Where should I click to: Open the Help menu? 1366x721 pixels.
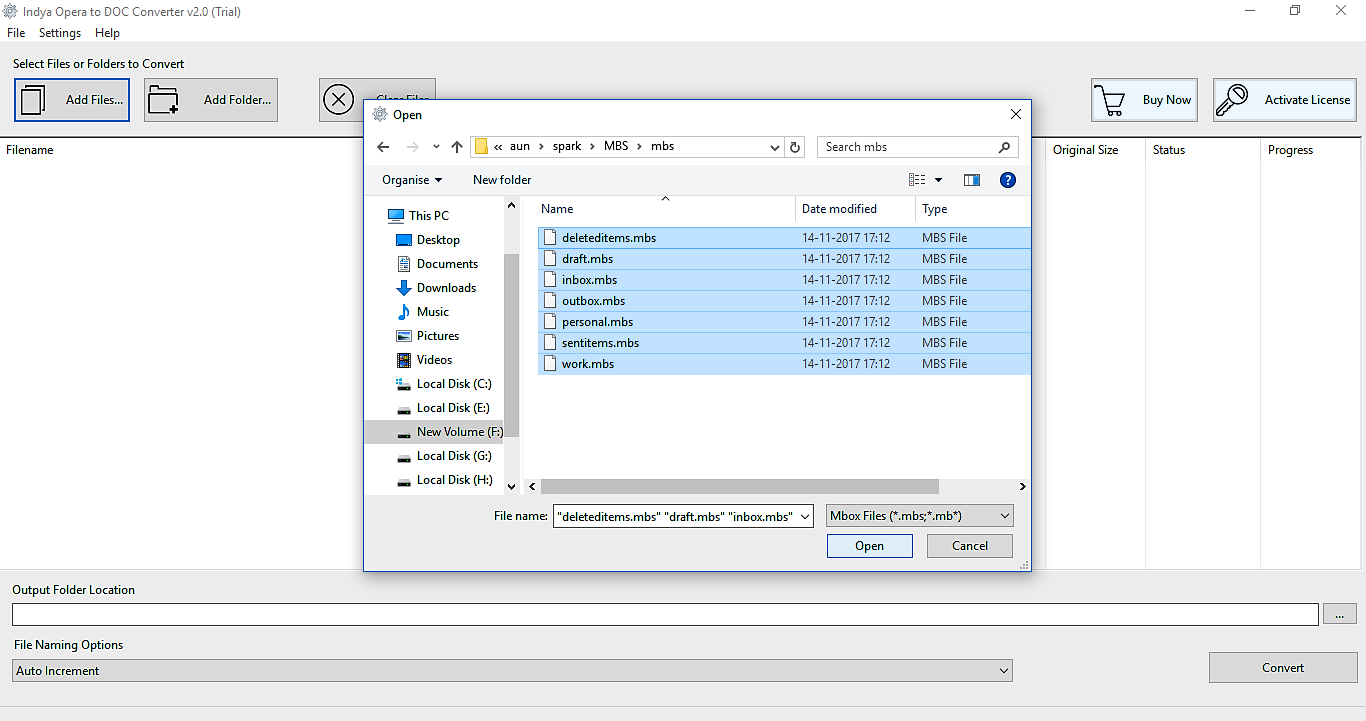click(107, 33)
